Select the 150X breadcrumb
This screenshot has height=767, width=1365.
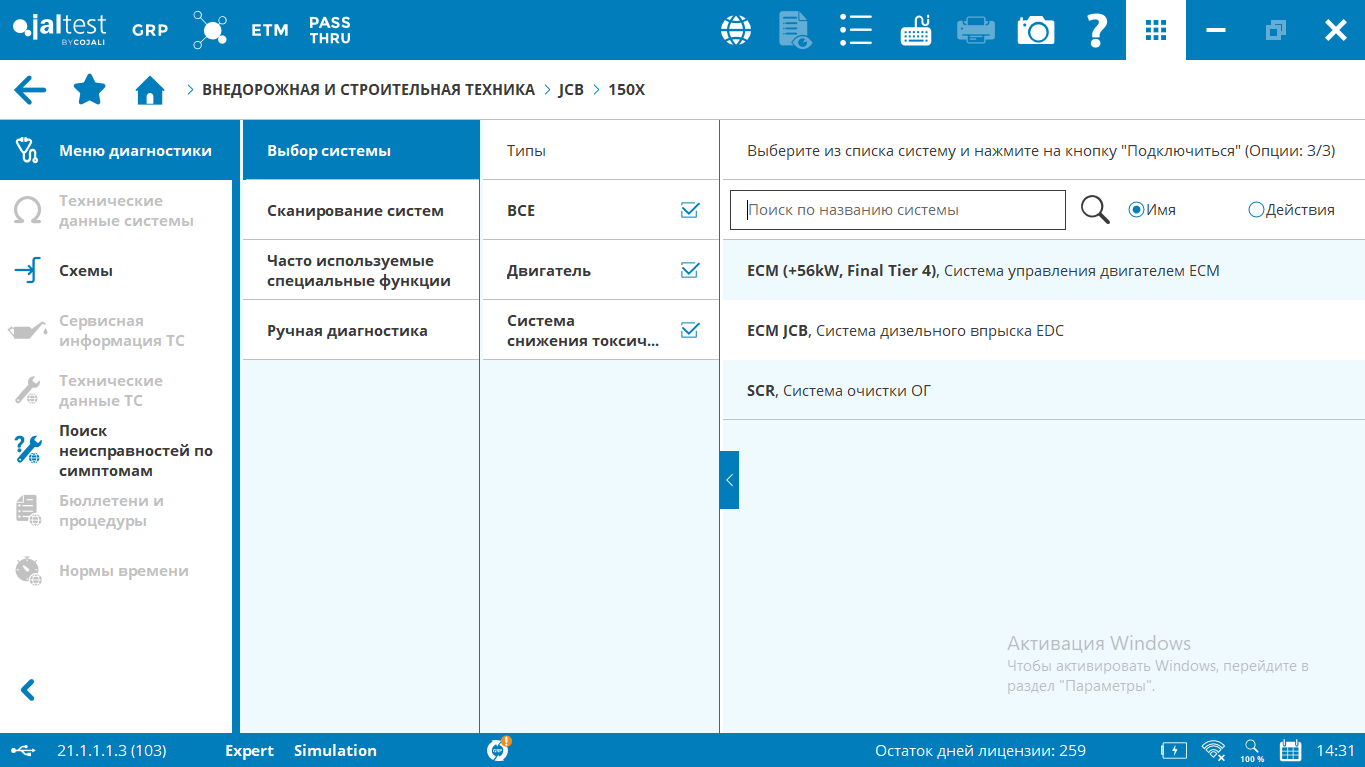[x=627, y=90]
